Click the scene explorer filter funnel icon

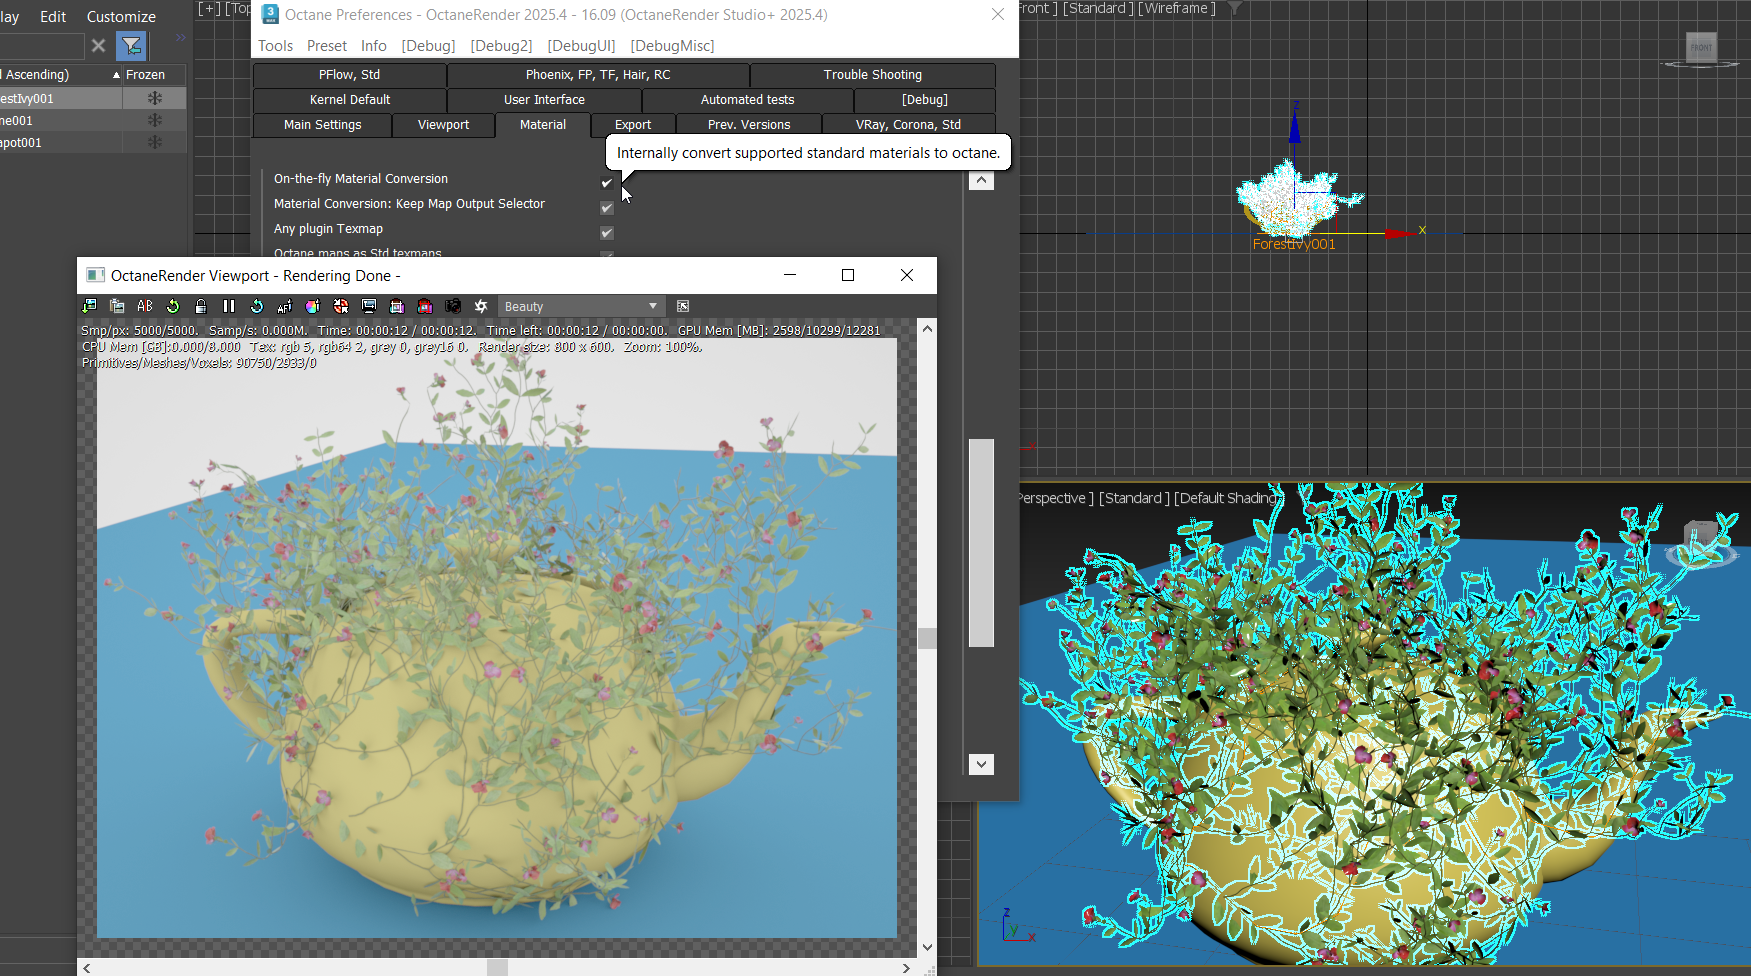pos(131,46)
